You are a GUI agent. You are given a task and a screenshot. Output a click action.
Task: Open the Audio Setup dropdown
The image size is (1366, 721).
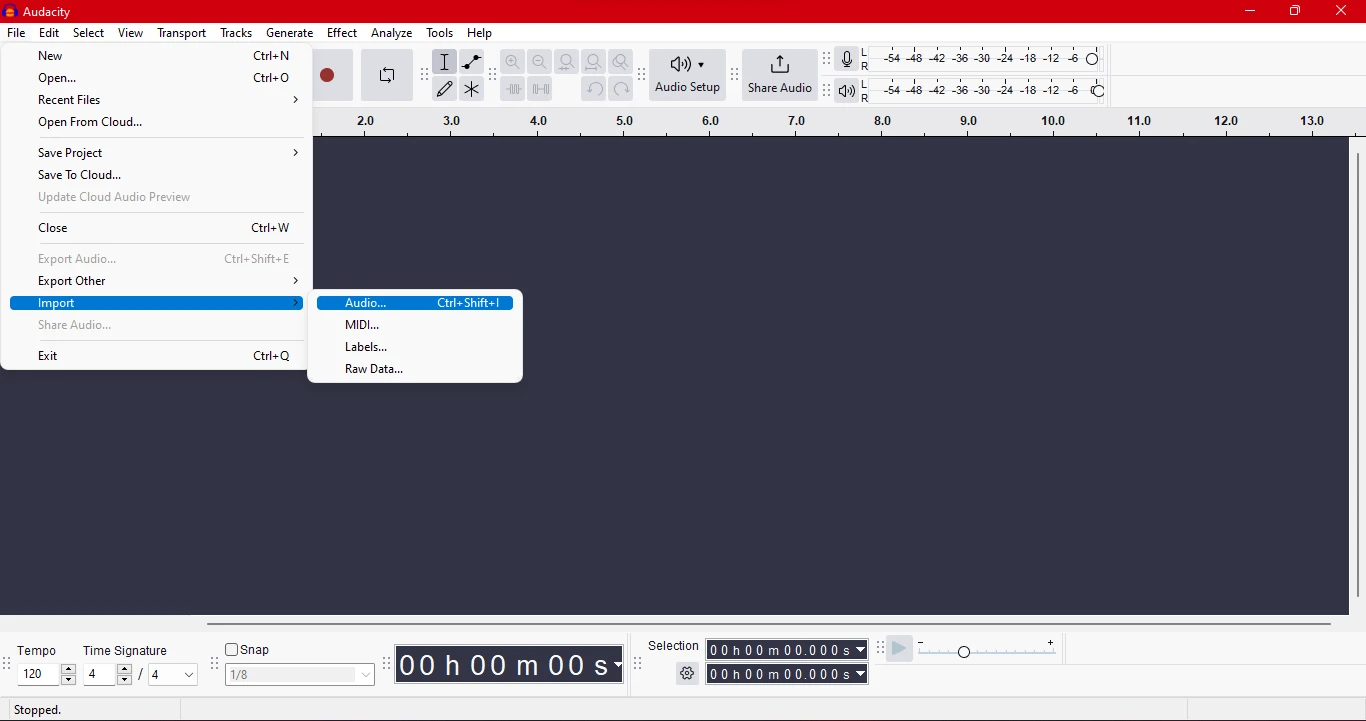pyautogui.click(x=688, y=76)
